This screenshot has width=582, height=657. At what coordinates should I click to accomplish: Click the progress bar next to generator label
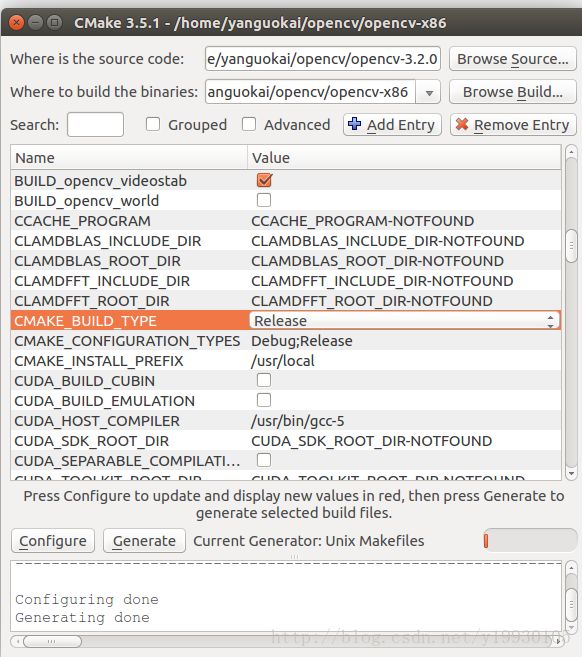tap(530, 541)
